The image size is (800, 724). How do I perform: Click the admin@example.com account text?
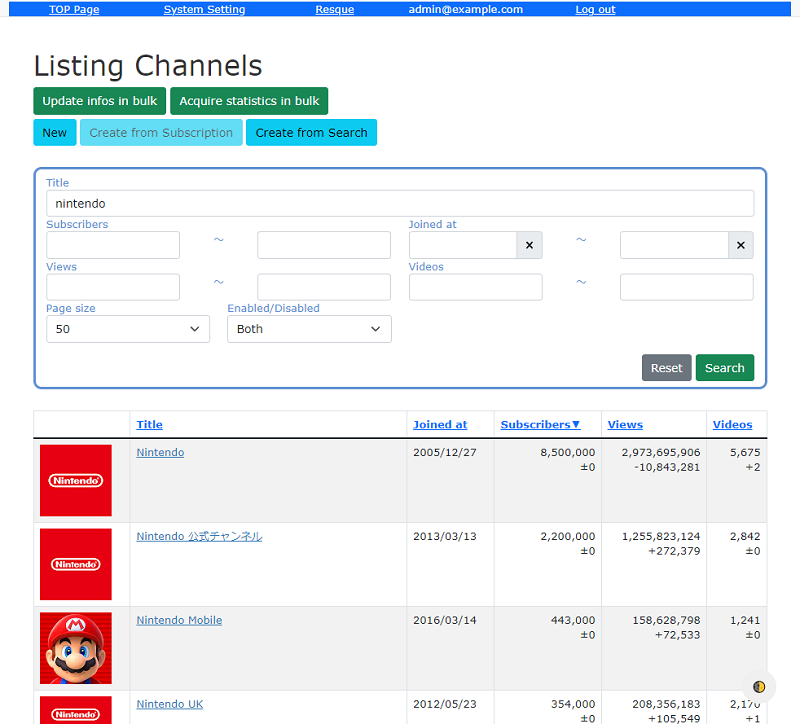click(465, 9)
